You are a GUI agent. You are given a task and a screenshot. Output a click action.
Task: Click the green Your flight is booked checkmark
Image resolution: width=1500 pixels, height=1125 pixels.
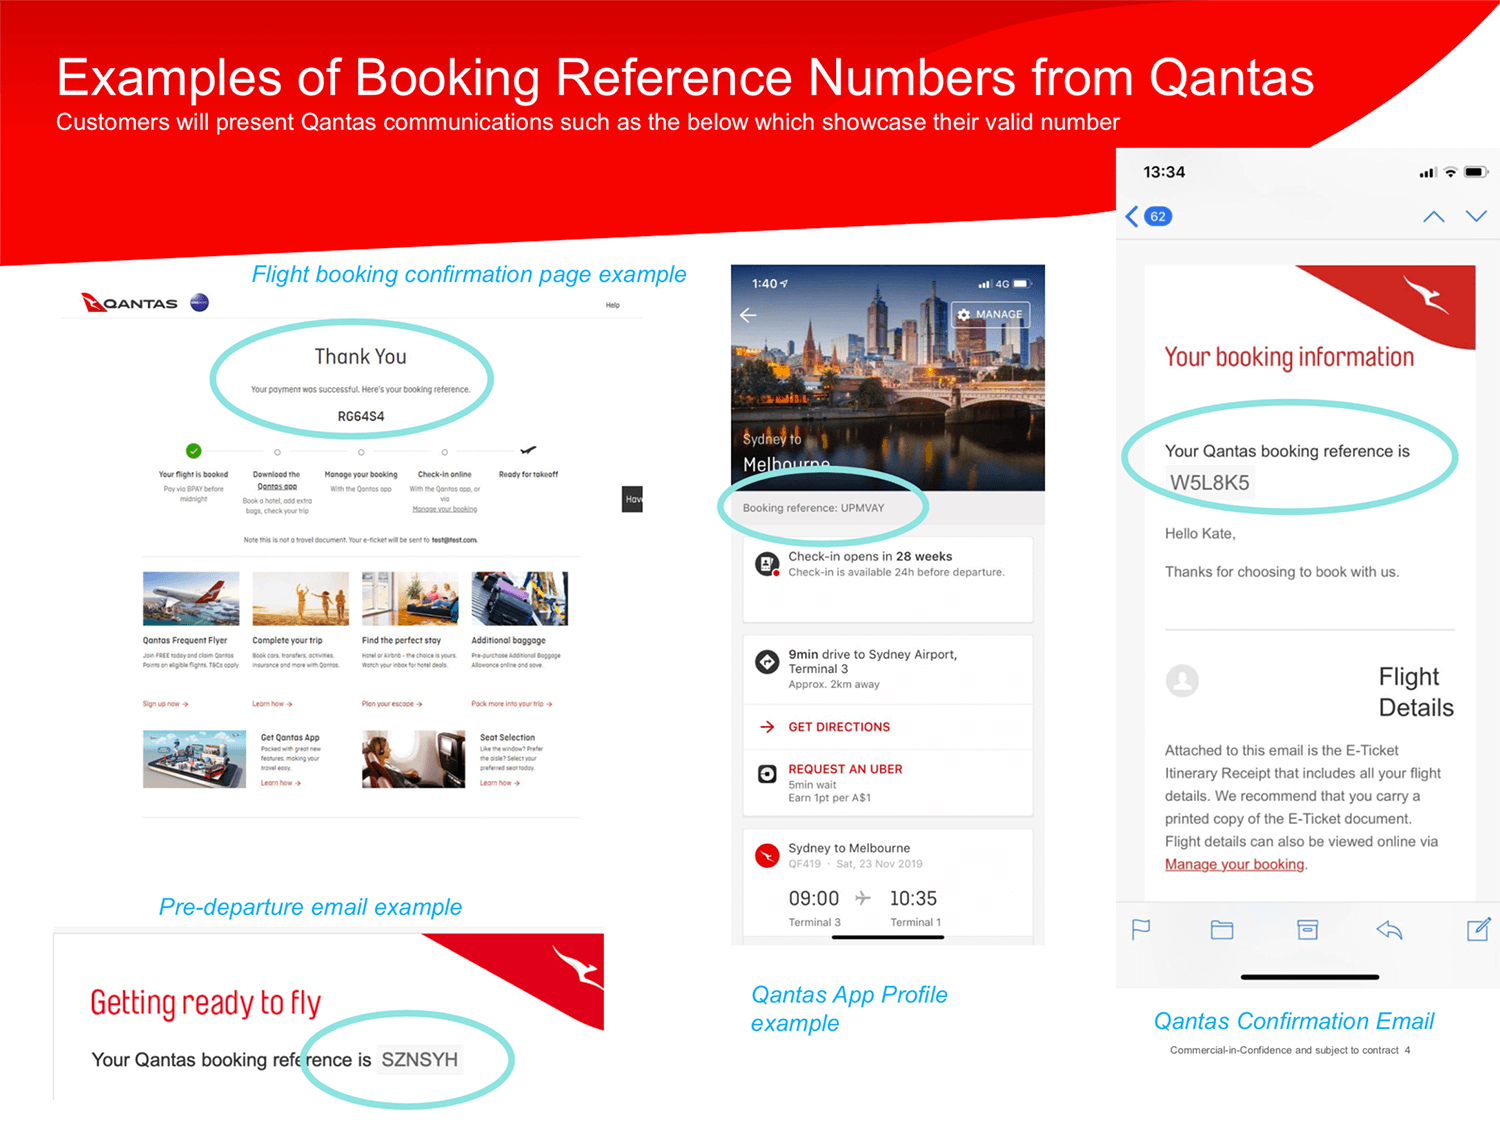click(194, 451)
